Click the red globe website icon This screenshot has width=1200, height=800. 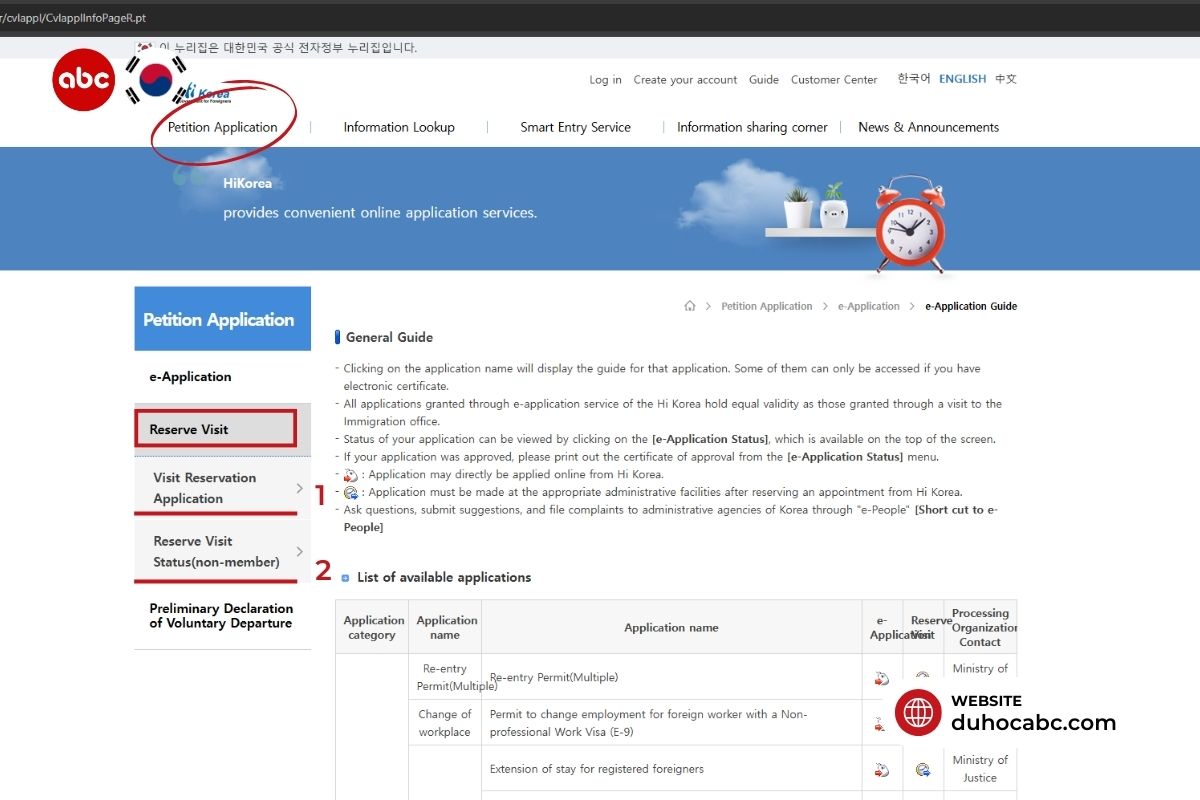(918, 713)
